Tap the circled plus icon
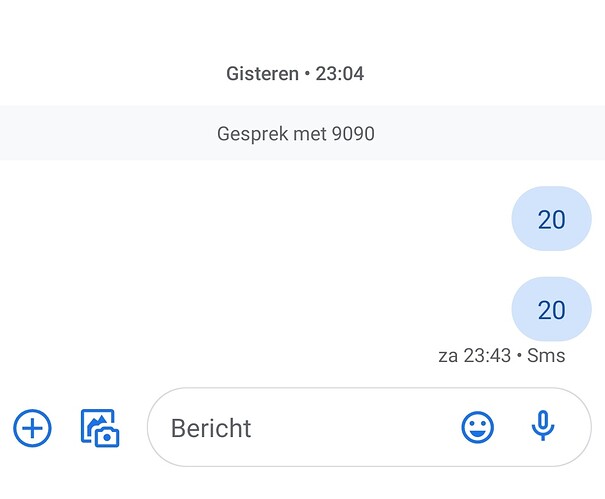Viewport: 605px width, 499px height. tap(32, 429)
